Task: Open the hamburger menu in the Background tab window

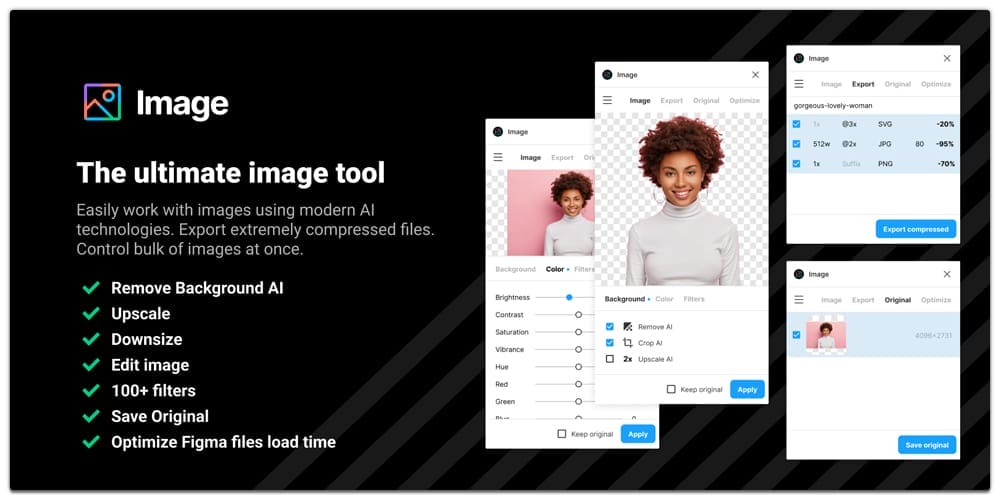Action: pos(607,100)
